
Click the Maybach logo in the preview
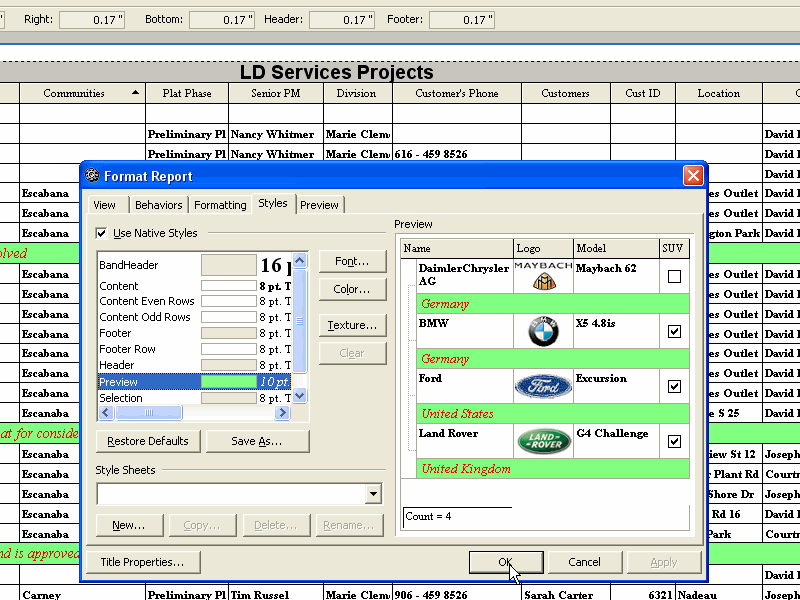[543, 276]
